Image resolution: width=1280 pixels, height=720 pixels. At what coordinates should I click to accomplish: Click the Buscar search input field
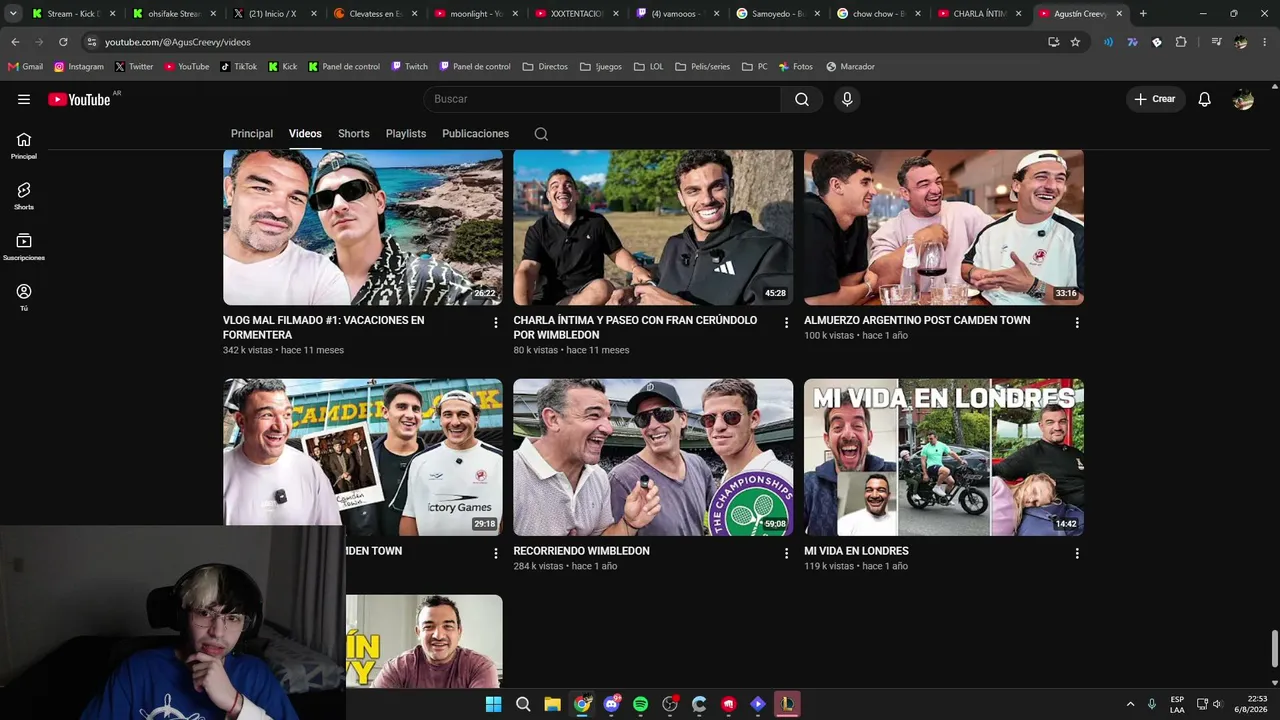click(x=602, y=99)
